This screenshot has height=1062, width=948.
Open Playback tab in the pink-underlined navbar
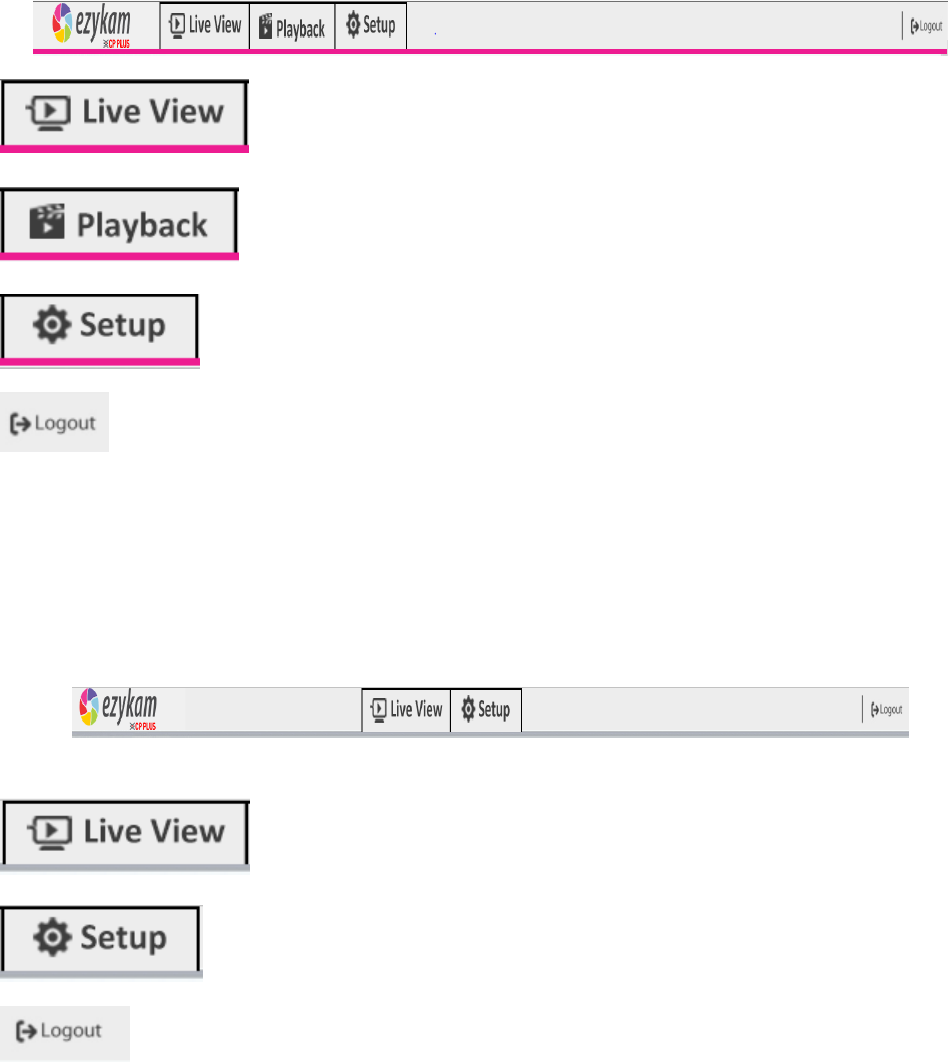[293, 26]
